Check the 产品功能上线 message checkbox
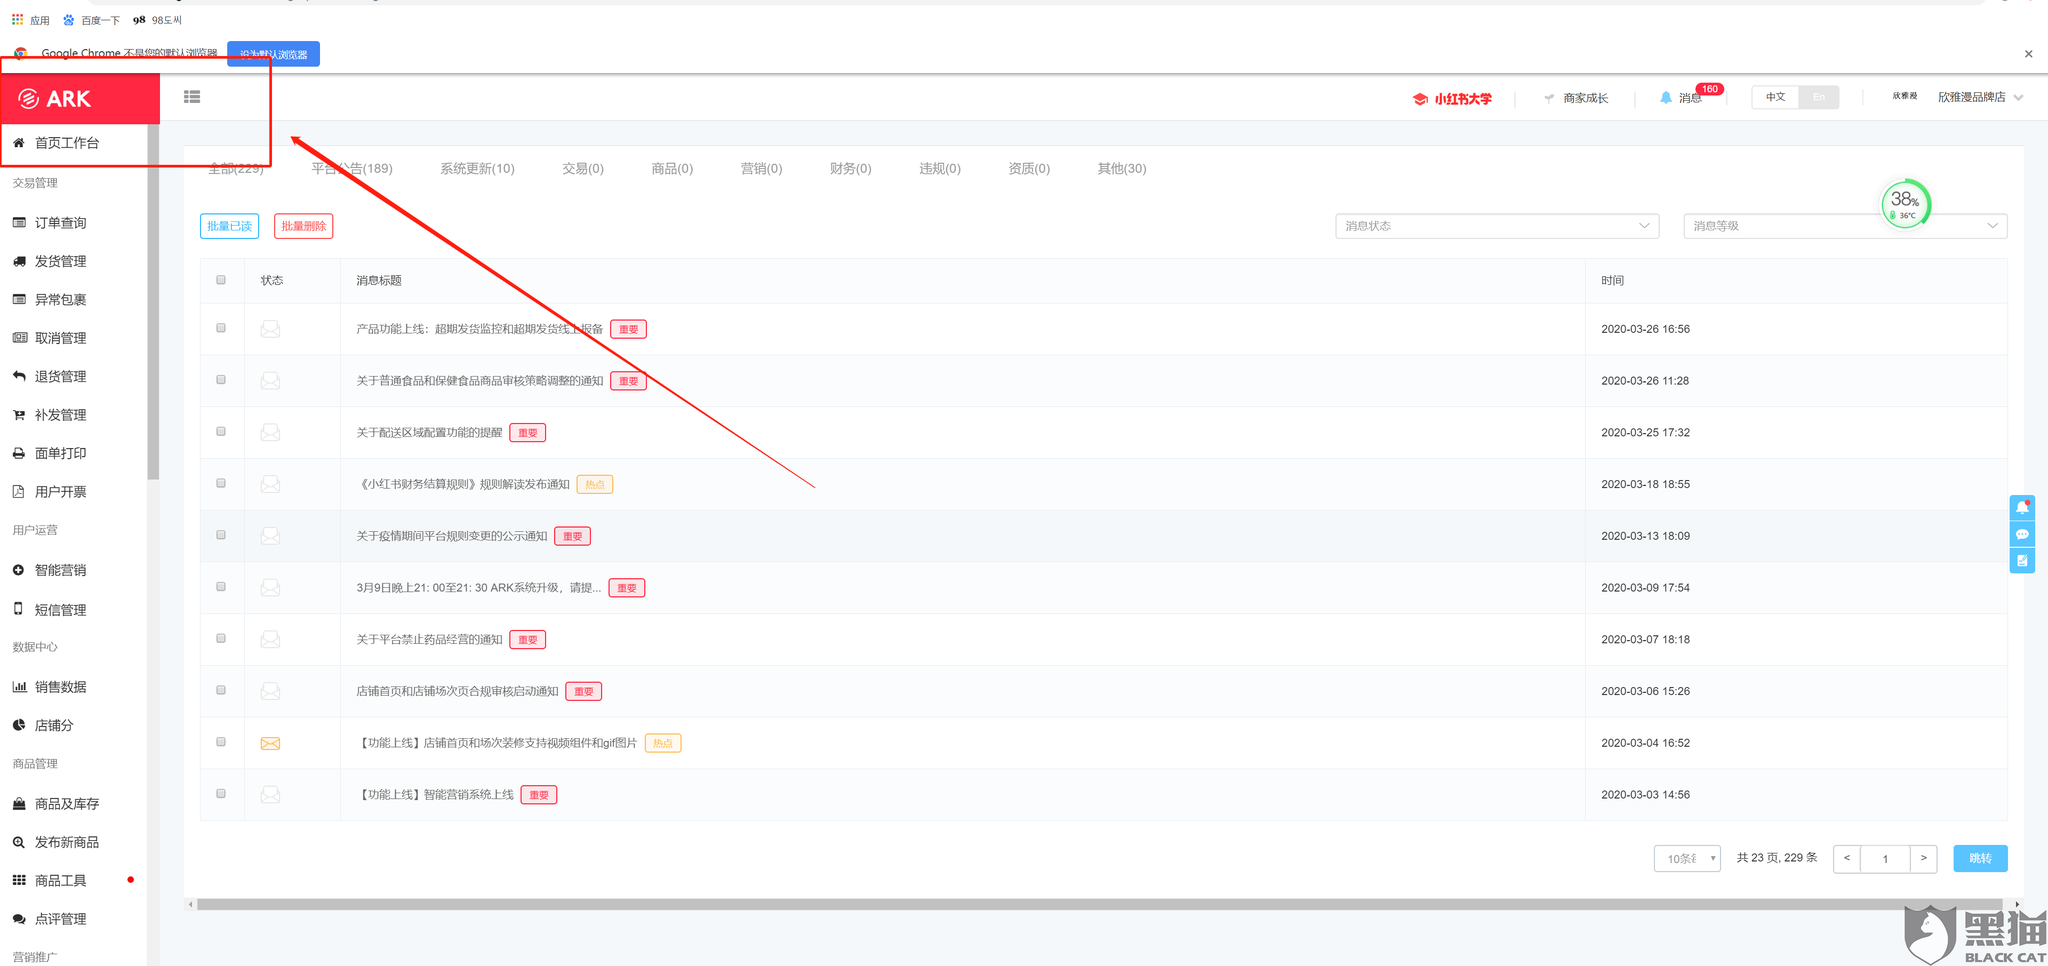 (221, 328)
